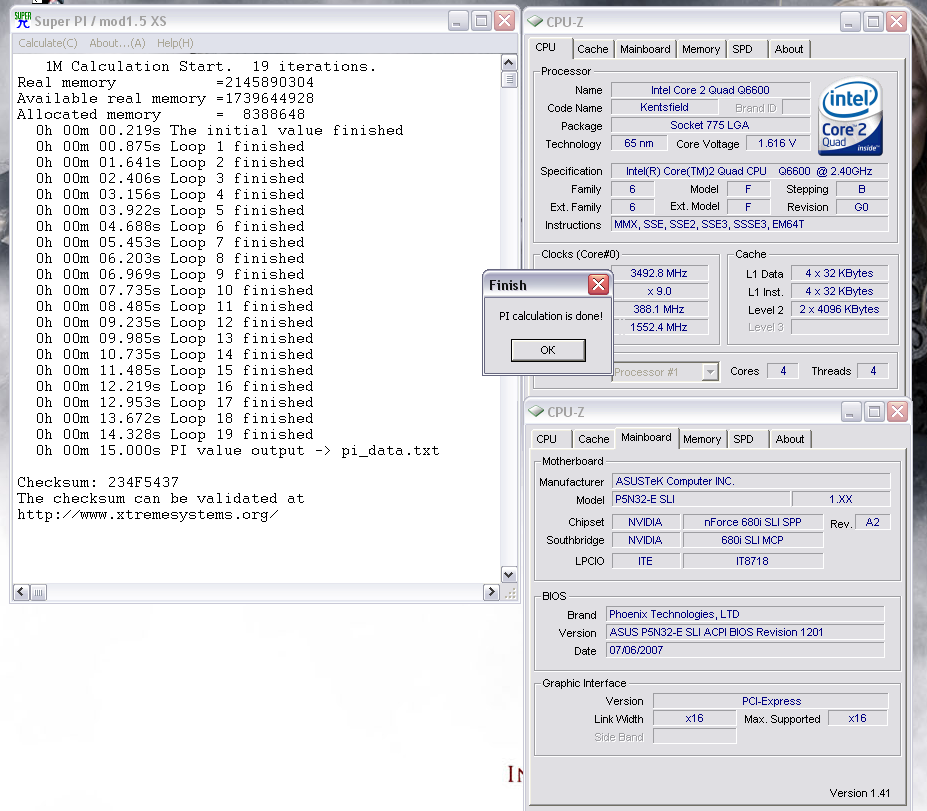
Task: Click Super PI horizontal scrollbar left arrow
Action: tap(21, 592)
